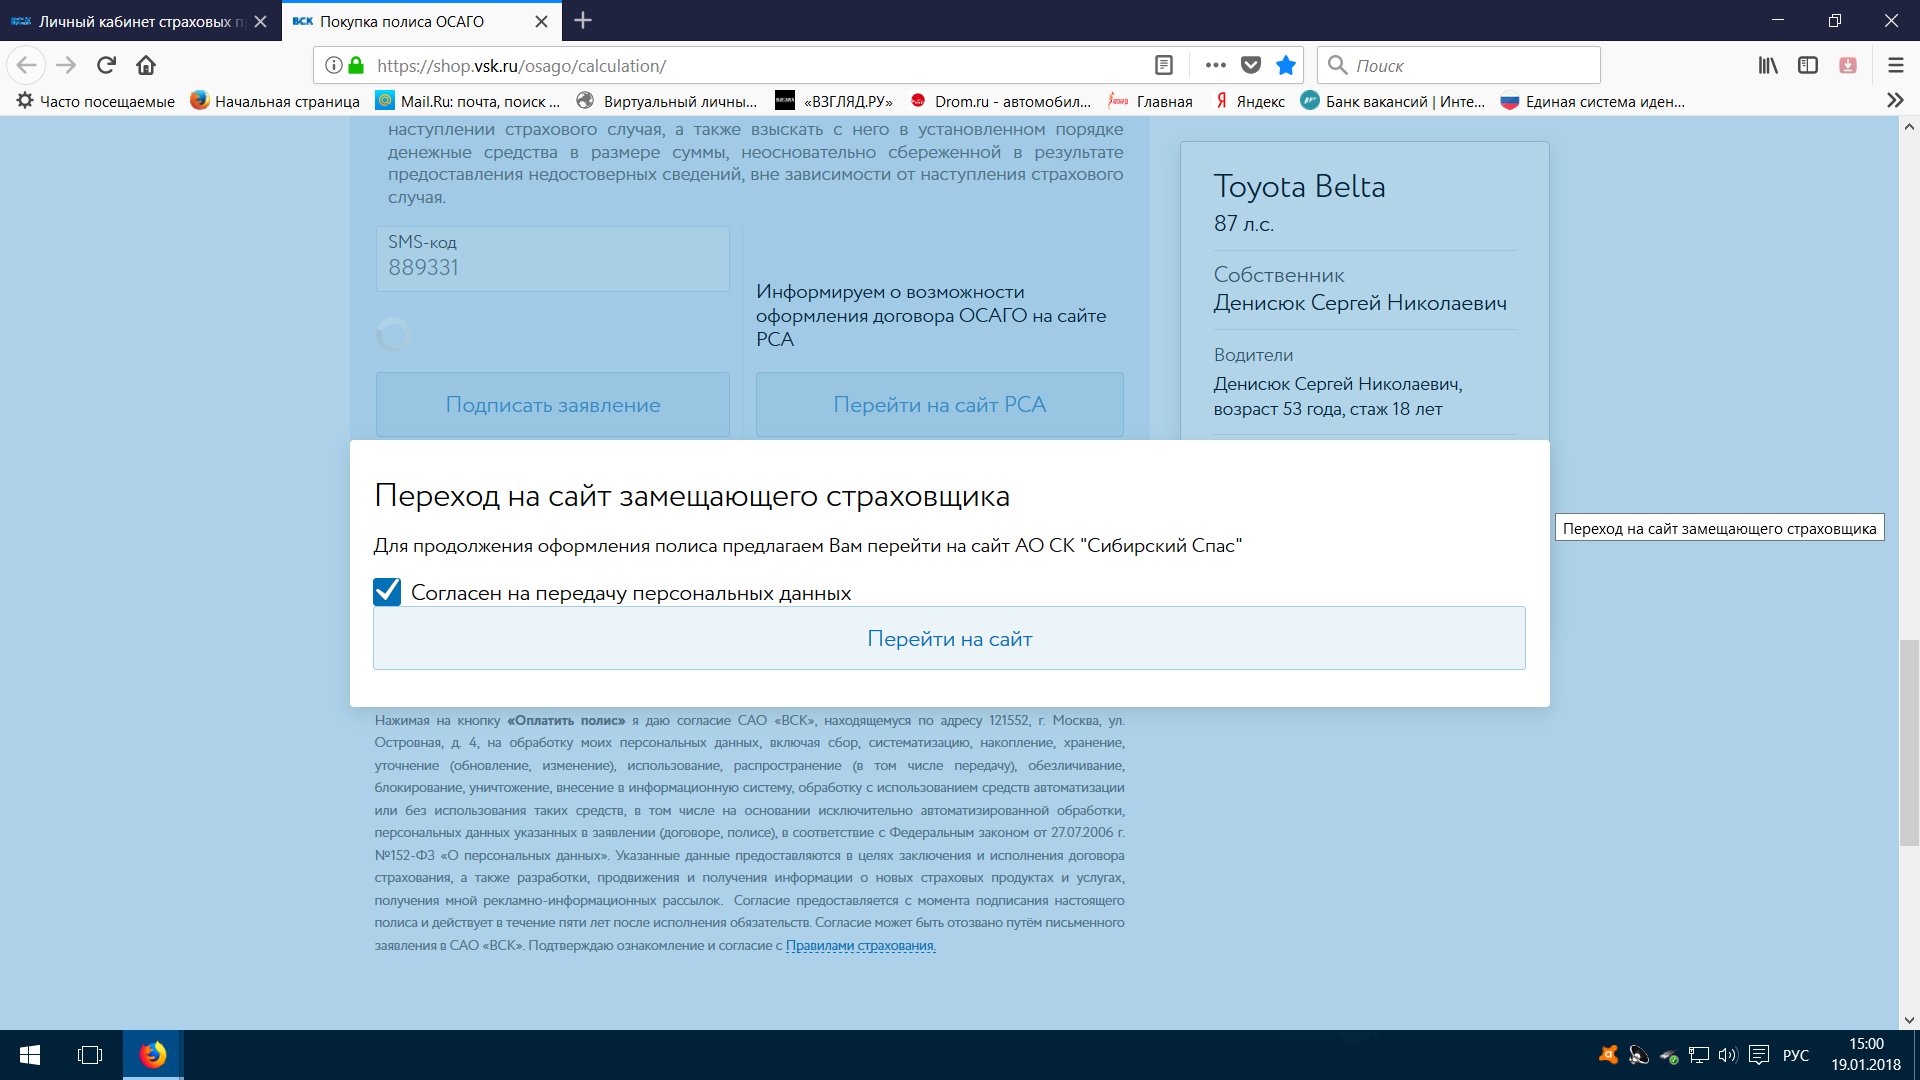1920x1080 pixels.
Task: Click 'Перейти на сайт РСА' button
Action: click(940, 405)
